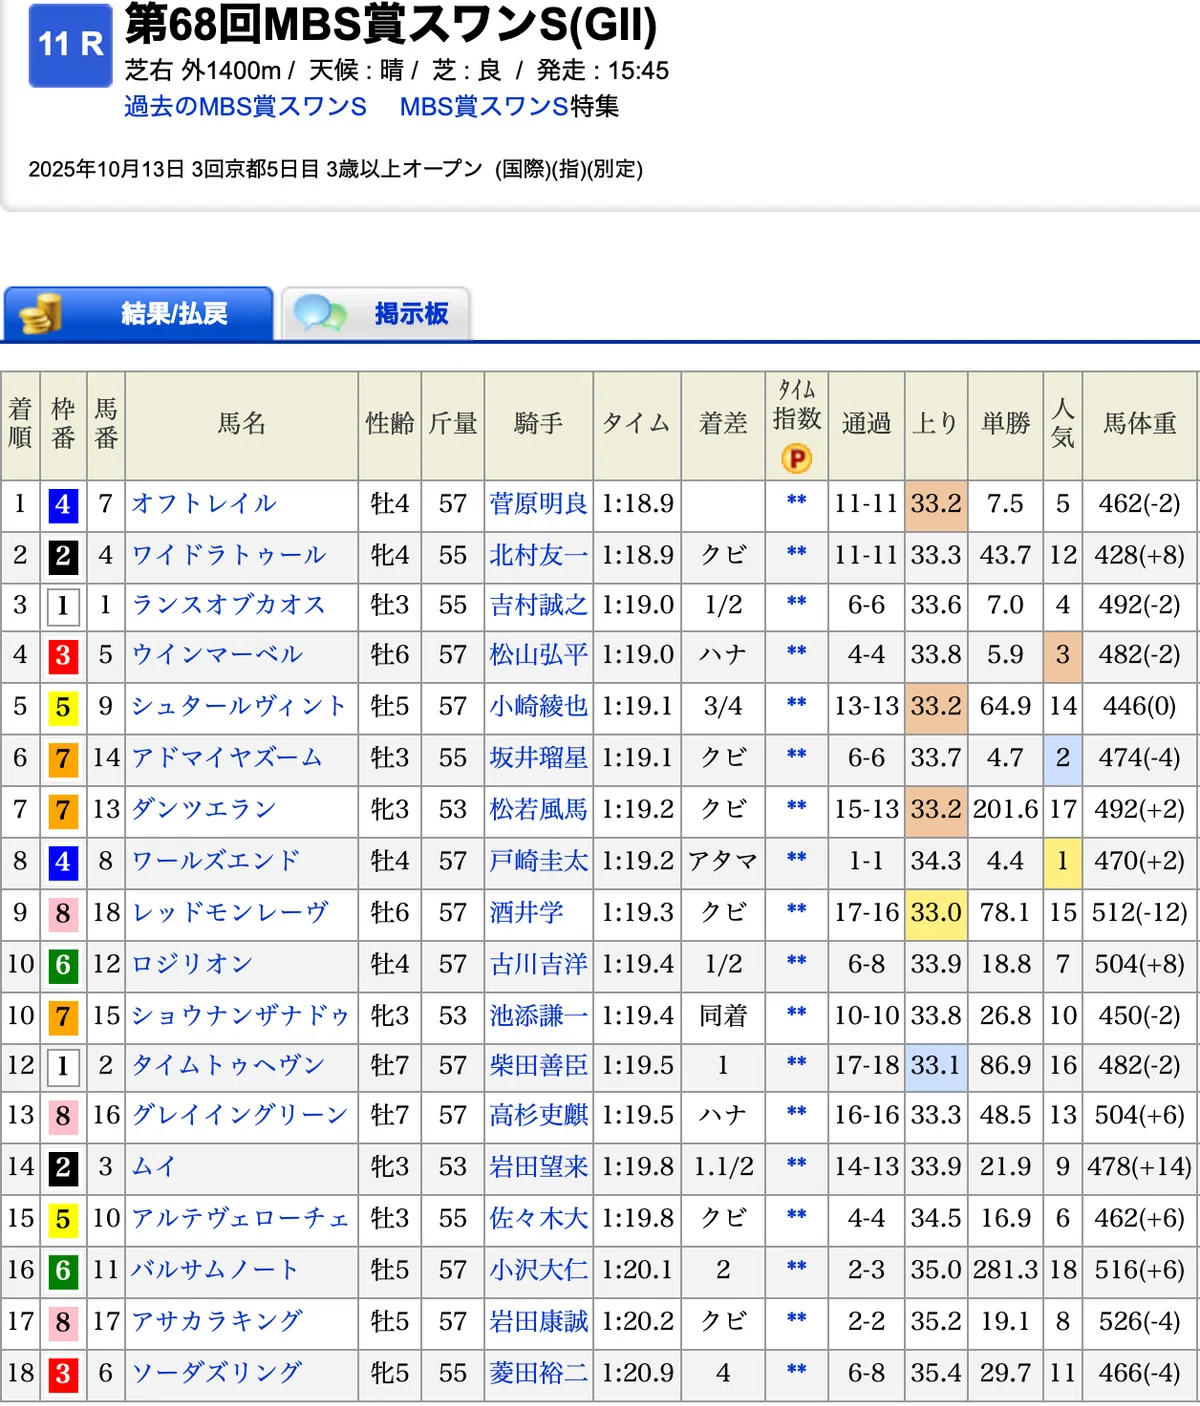Image resolution: width=1200 pixels, height=1406 pixels.
Task: Click the アタマ margin cell
Action: coord(723,861)
